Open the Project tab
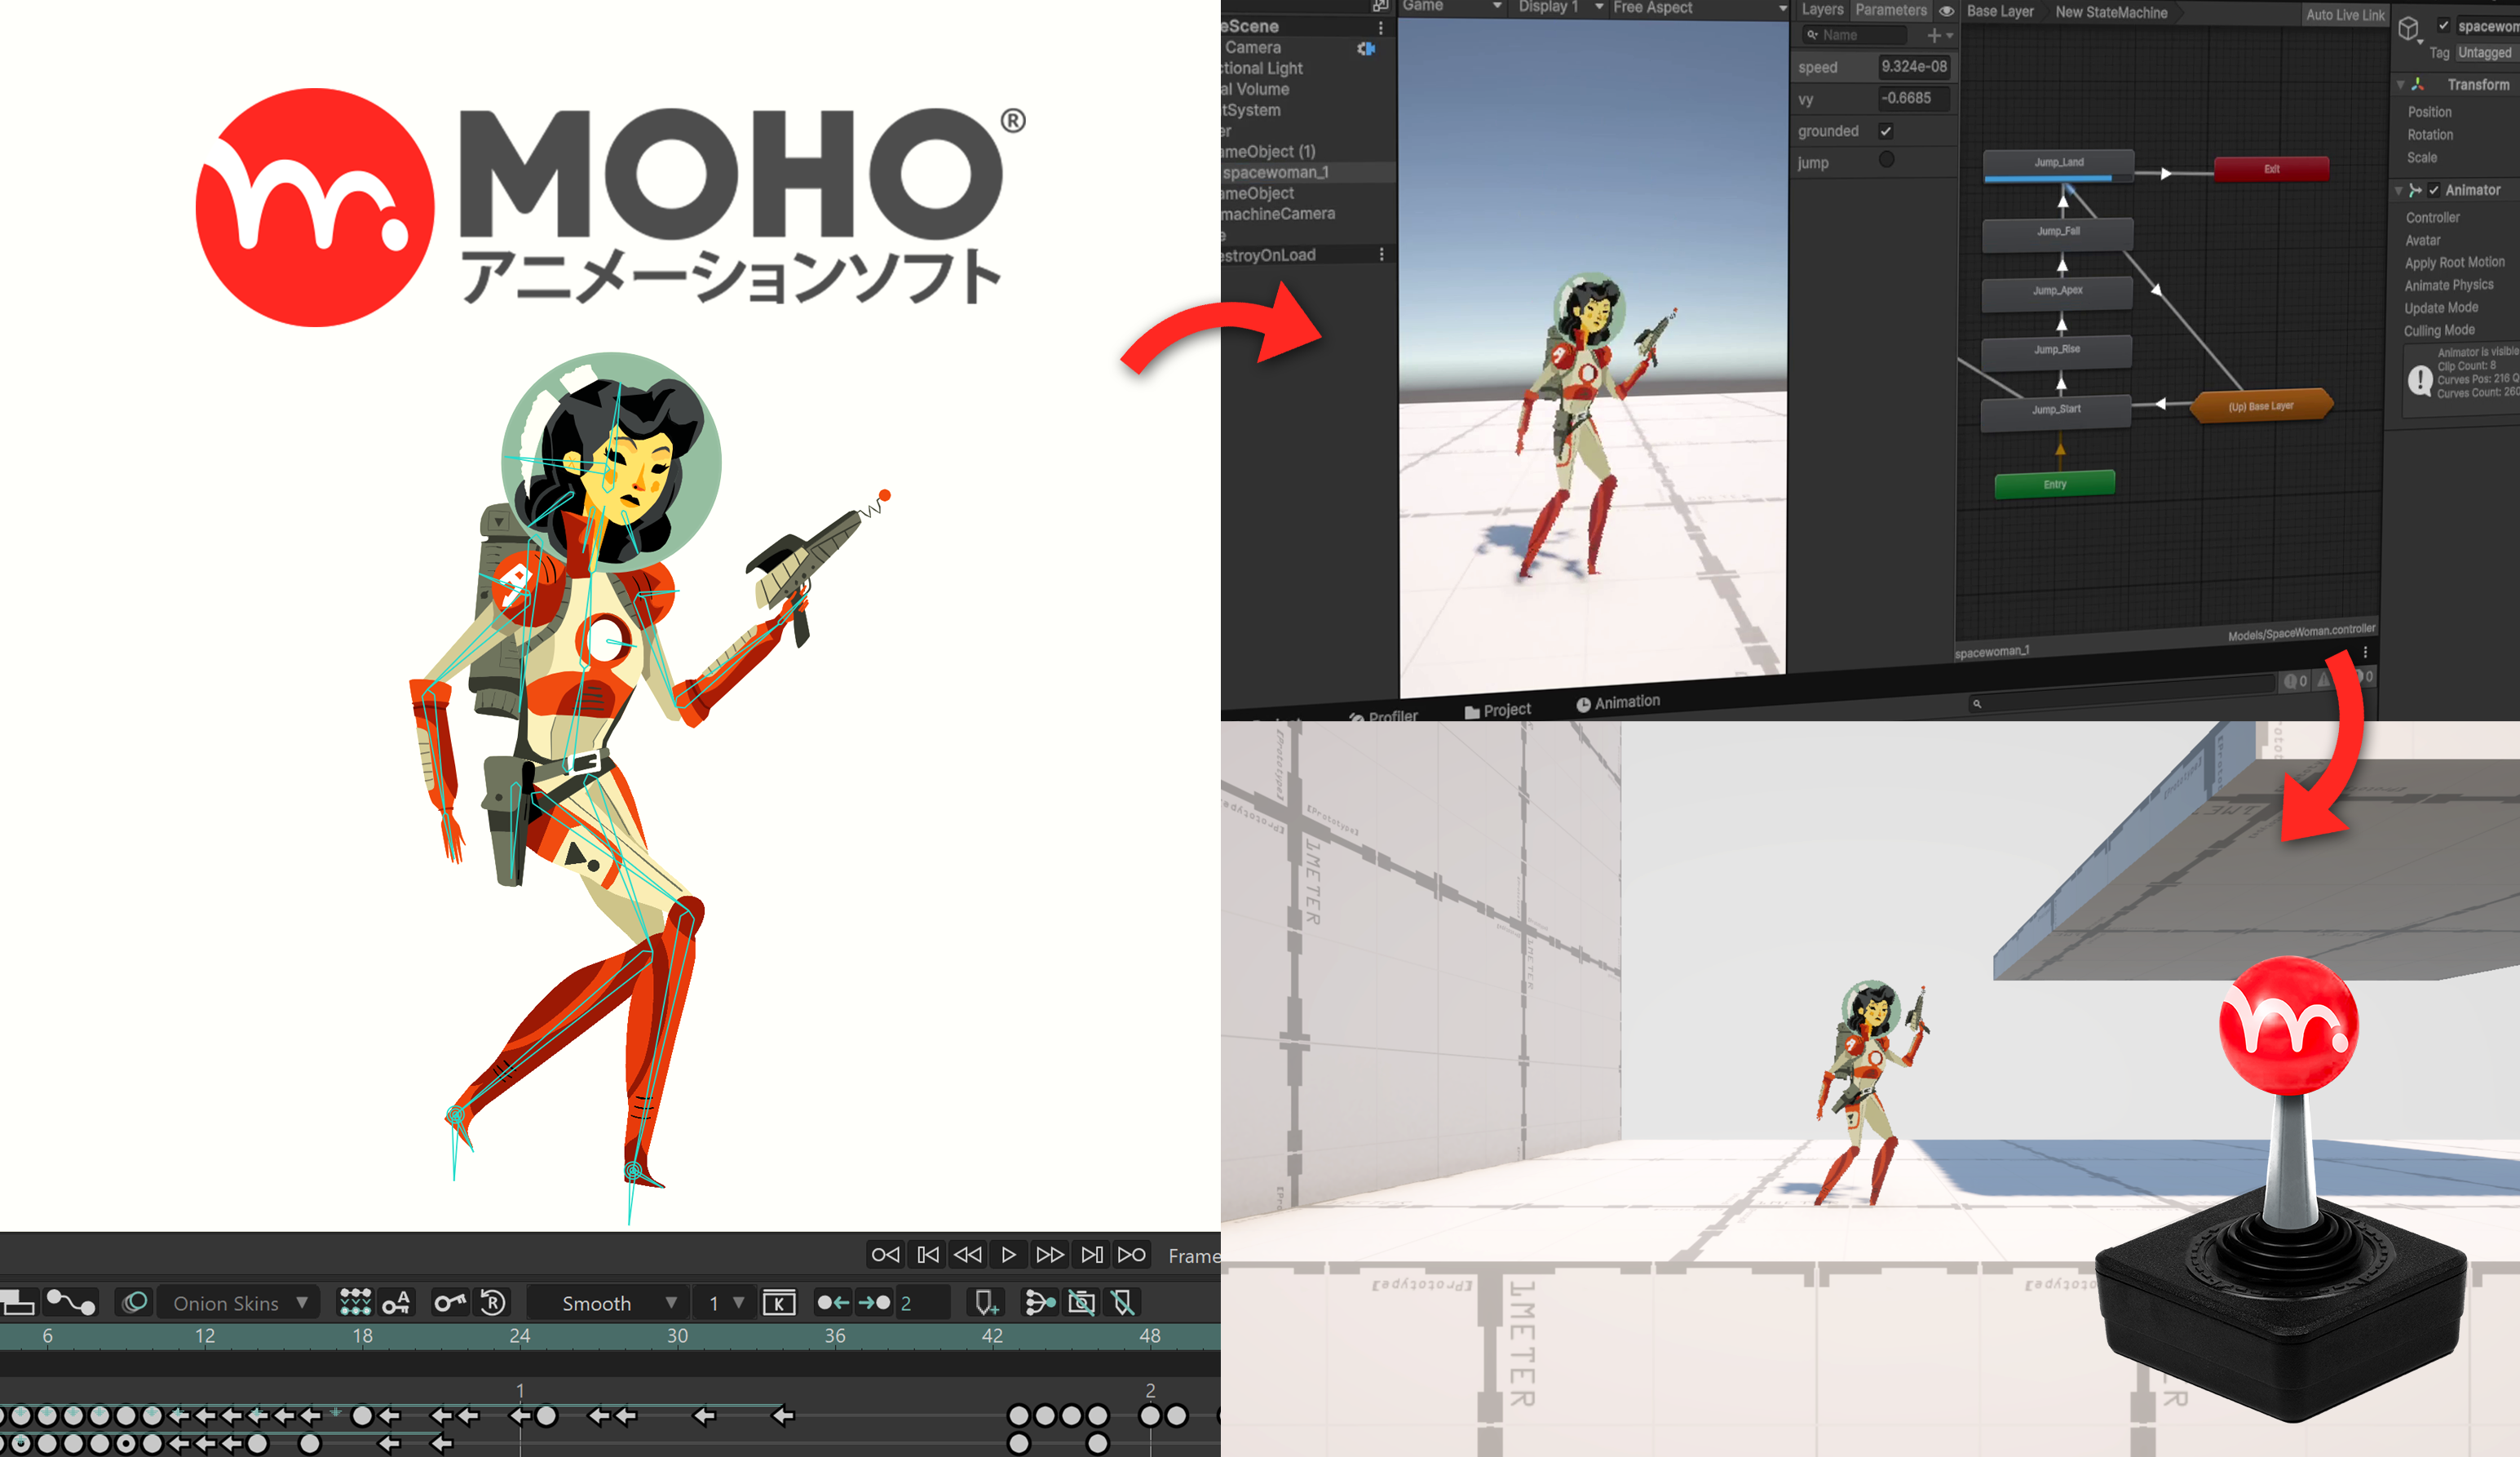The width and height of the screenshot is (2520, 1457). click(x=1498, y=709)
